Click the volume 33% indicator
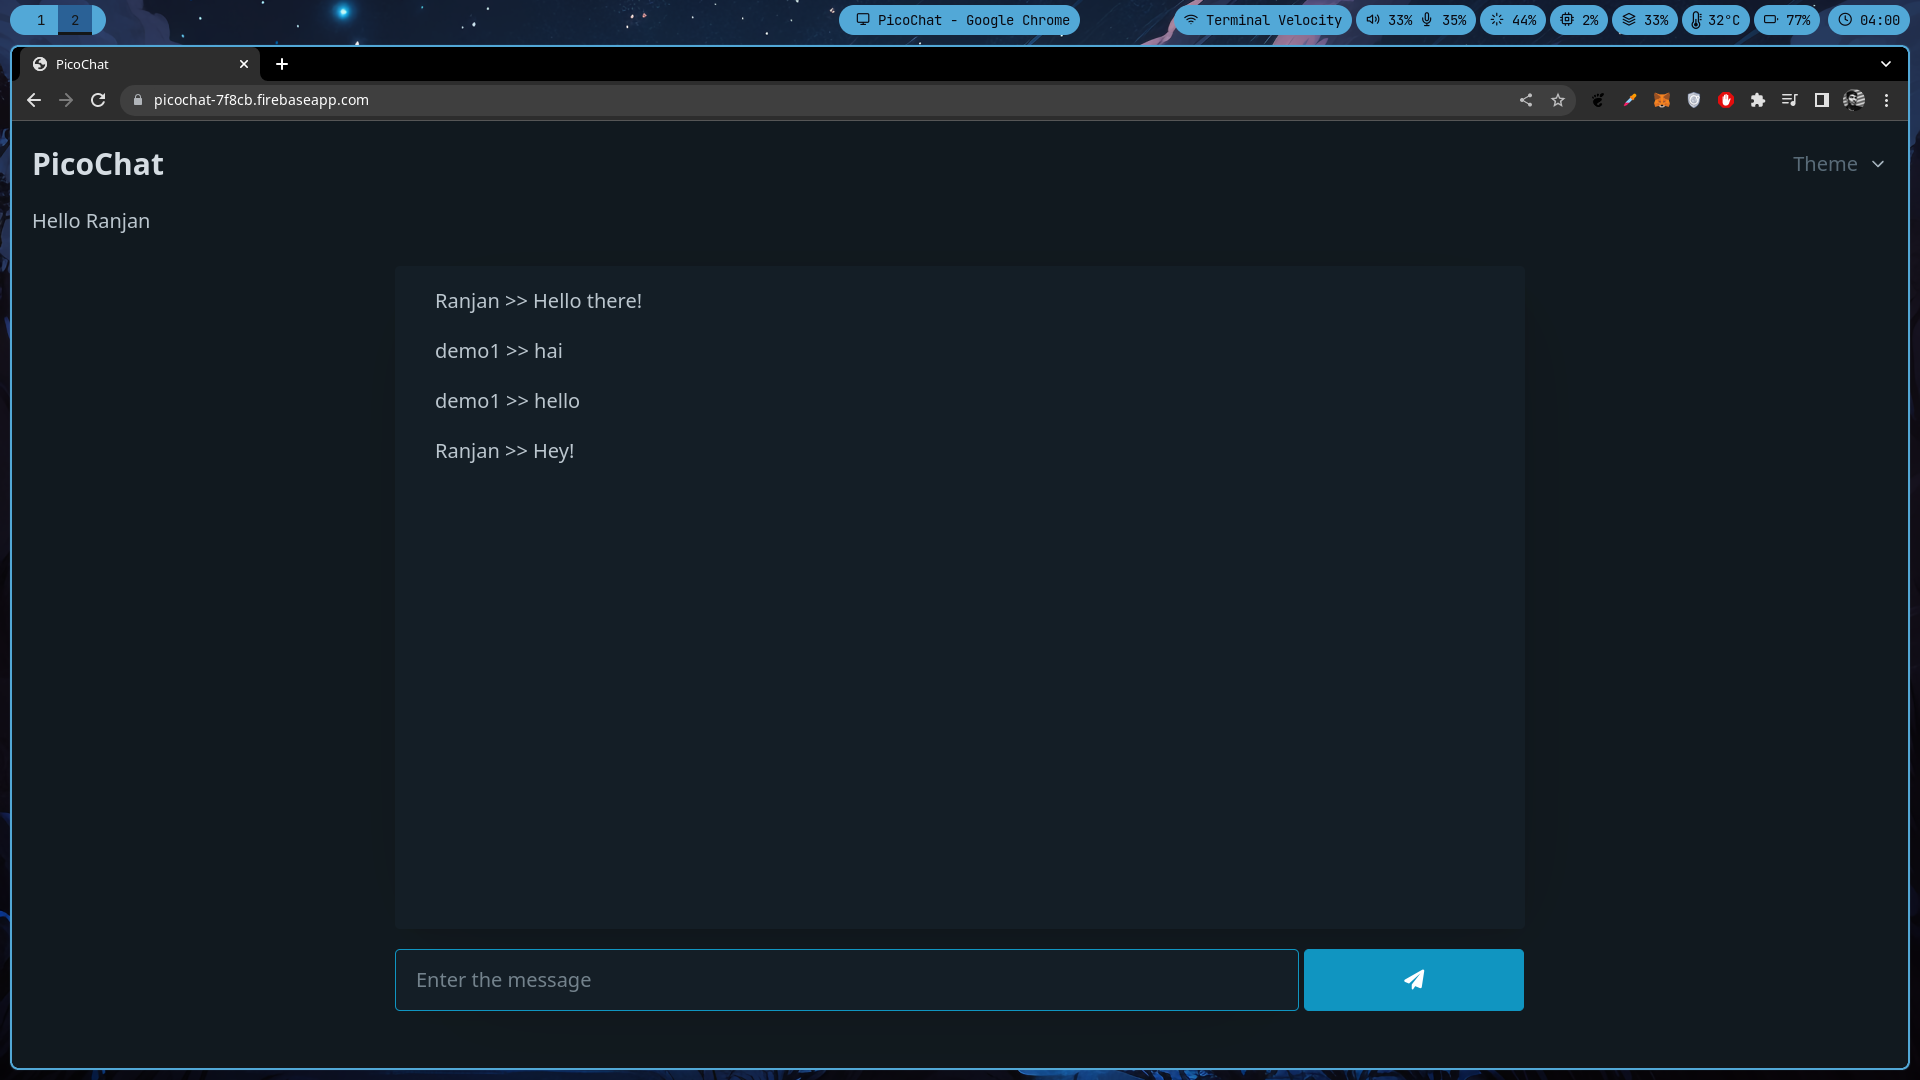The height and width of the screenshot is (1080, 1920). click(x=1390, y=20)
